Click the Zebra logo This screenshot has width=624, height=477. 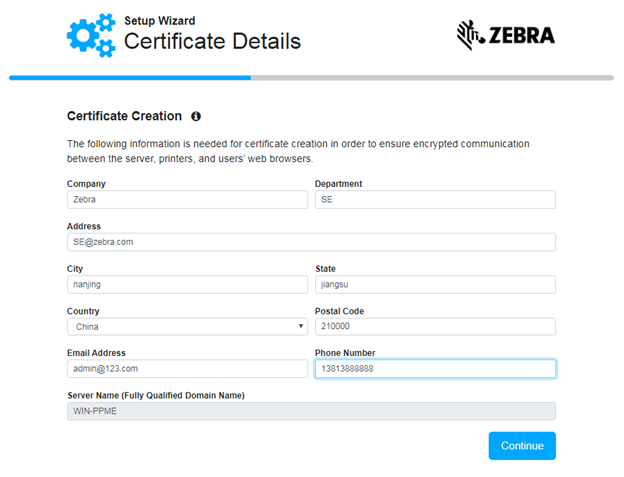pyautogui.click(x=505, y=36)
